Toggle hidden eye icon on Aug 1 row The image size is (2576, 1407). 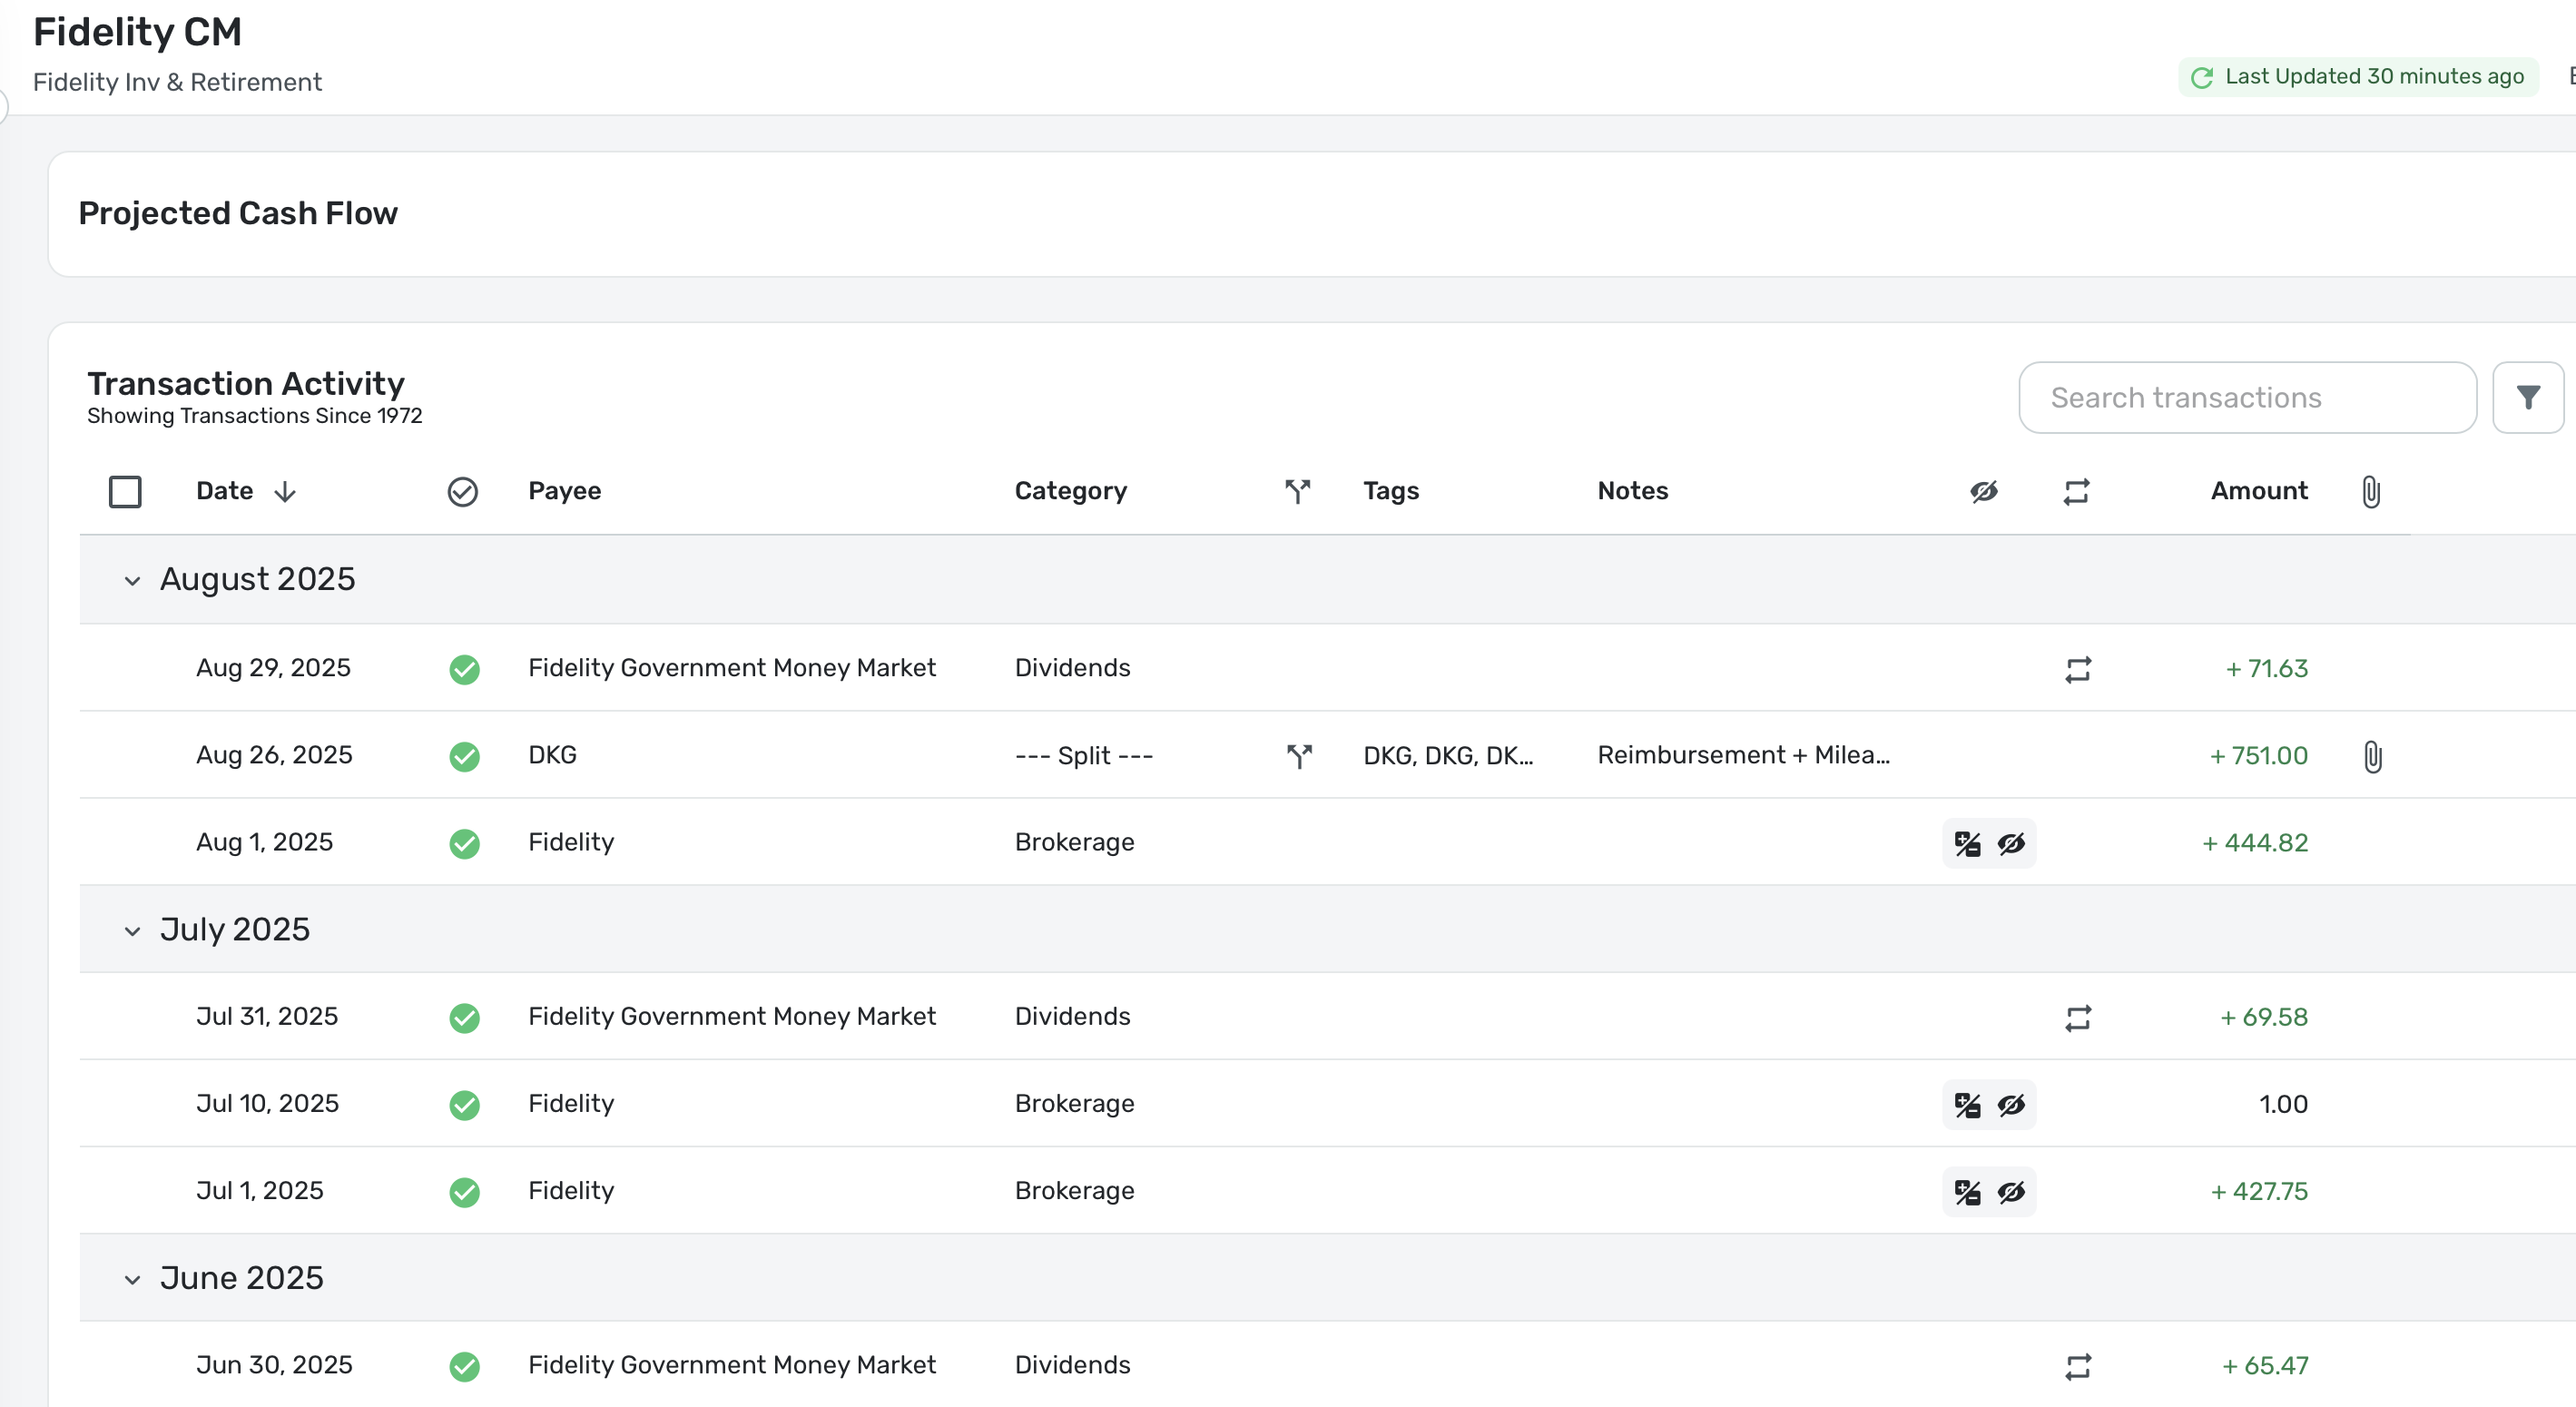point(2011,844)
